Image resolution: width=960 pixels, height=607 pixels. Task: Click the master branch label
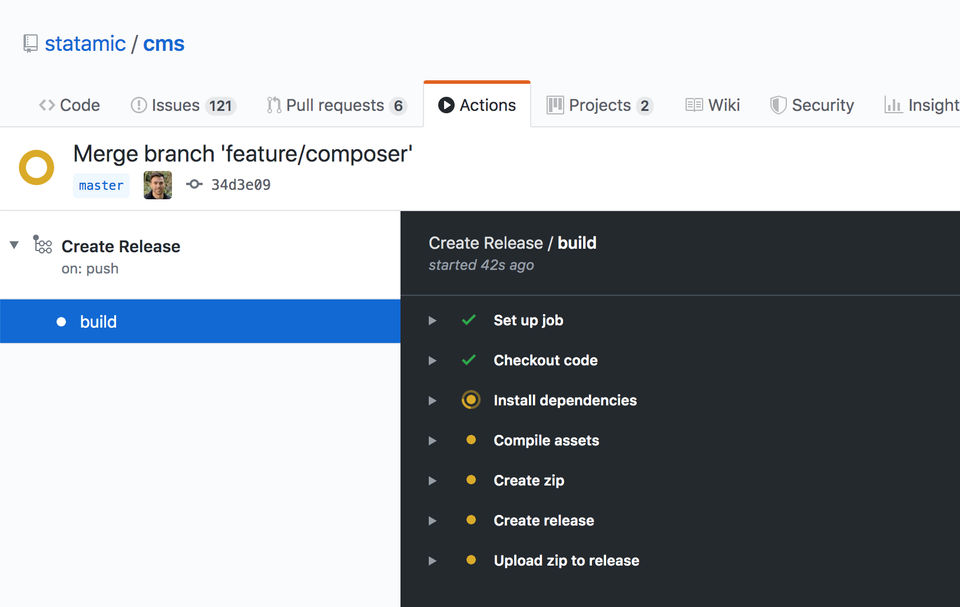pos(101,185)
